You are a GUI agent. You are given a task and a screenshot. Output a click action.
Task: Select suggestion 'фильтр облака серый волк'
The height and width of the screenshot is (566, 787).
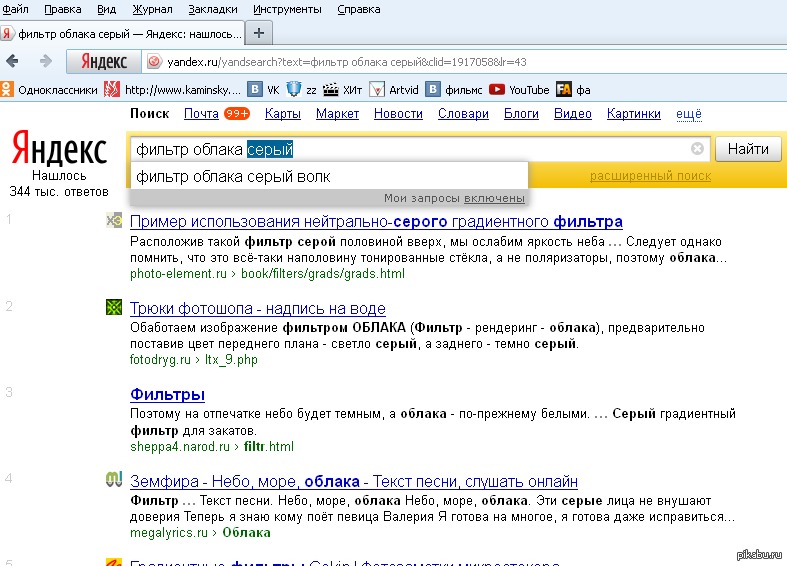(233, 177)
